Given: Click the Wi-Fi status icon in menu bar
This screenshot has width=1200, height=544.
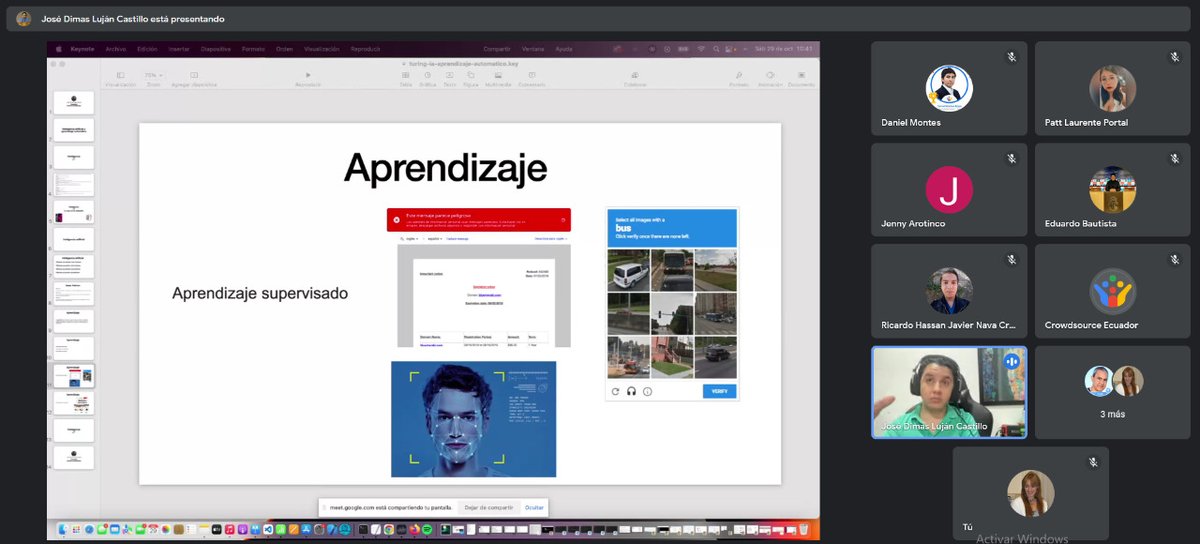Looking at the screenshot, I should 701,48.
